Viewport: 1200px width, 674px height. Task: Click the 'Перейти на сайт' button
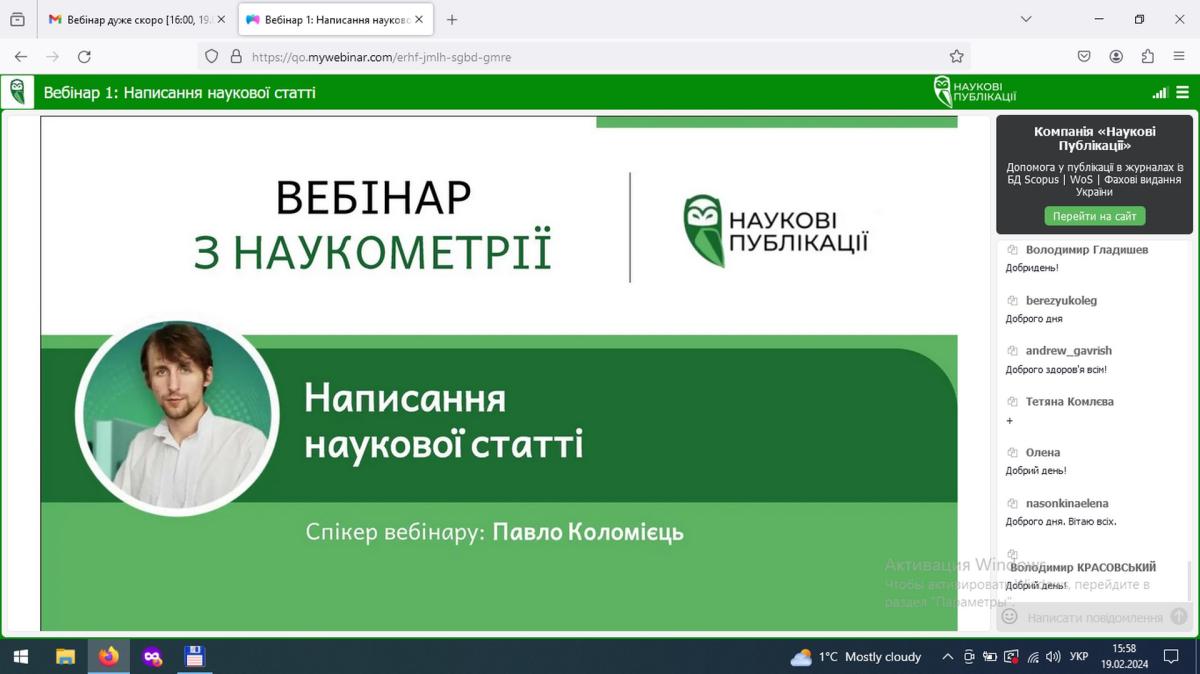pos(1095,216)
